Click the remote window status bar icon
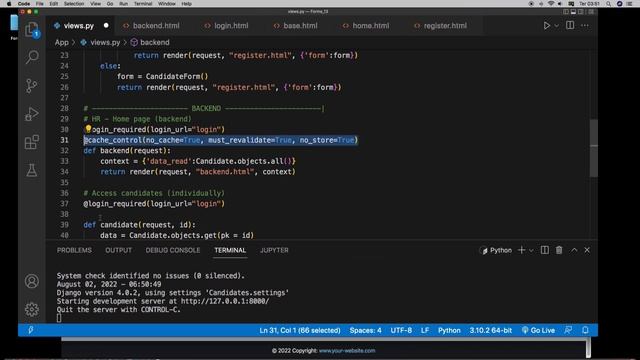Screen dimensions: 640x360 coord(31,330)
